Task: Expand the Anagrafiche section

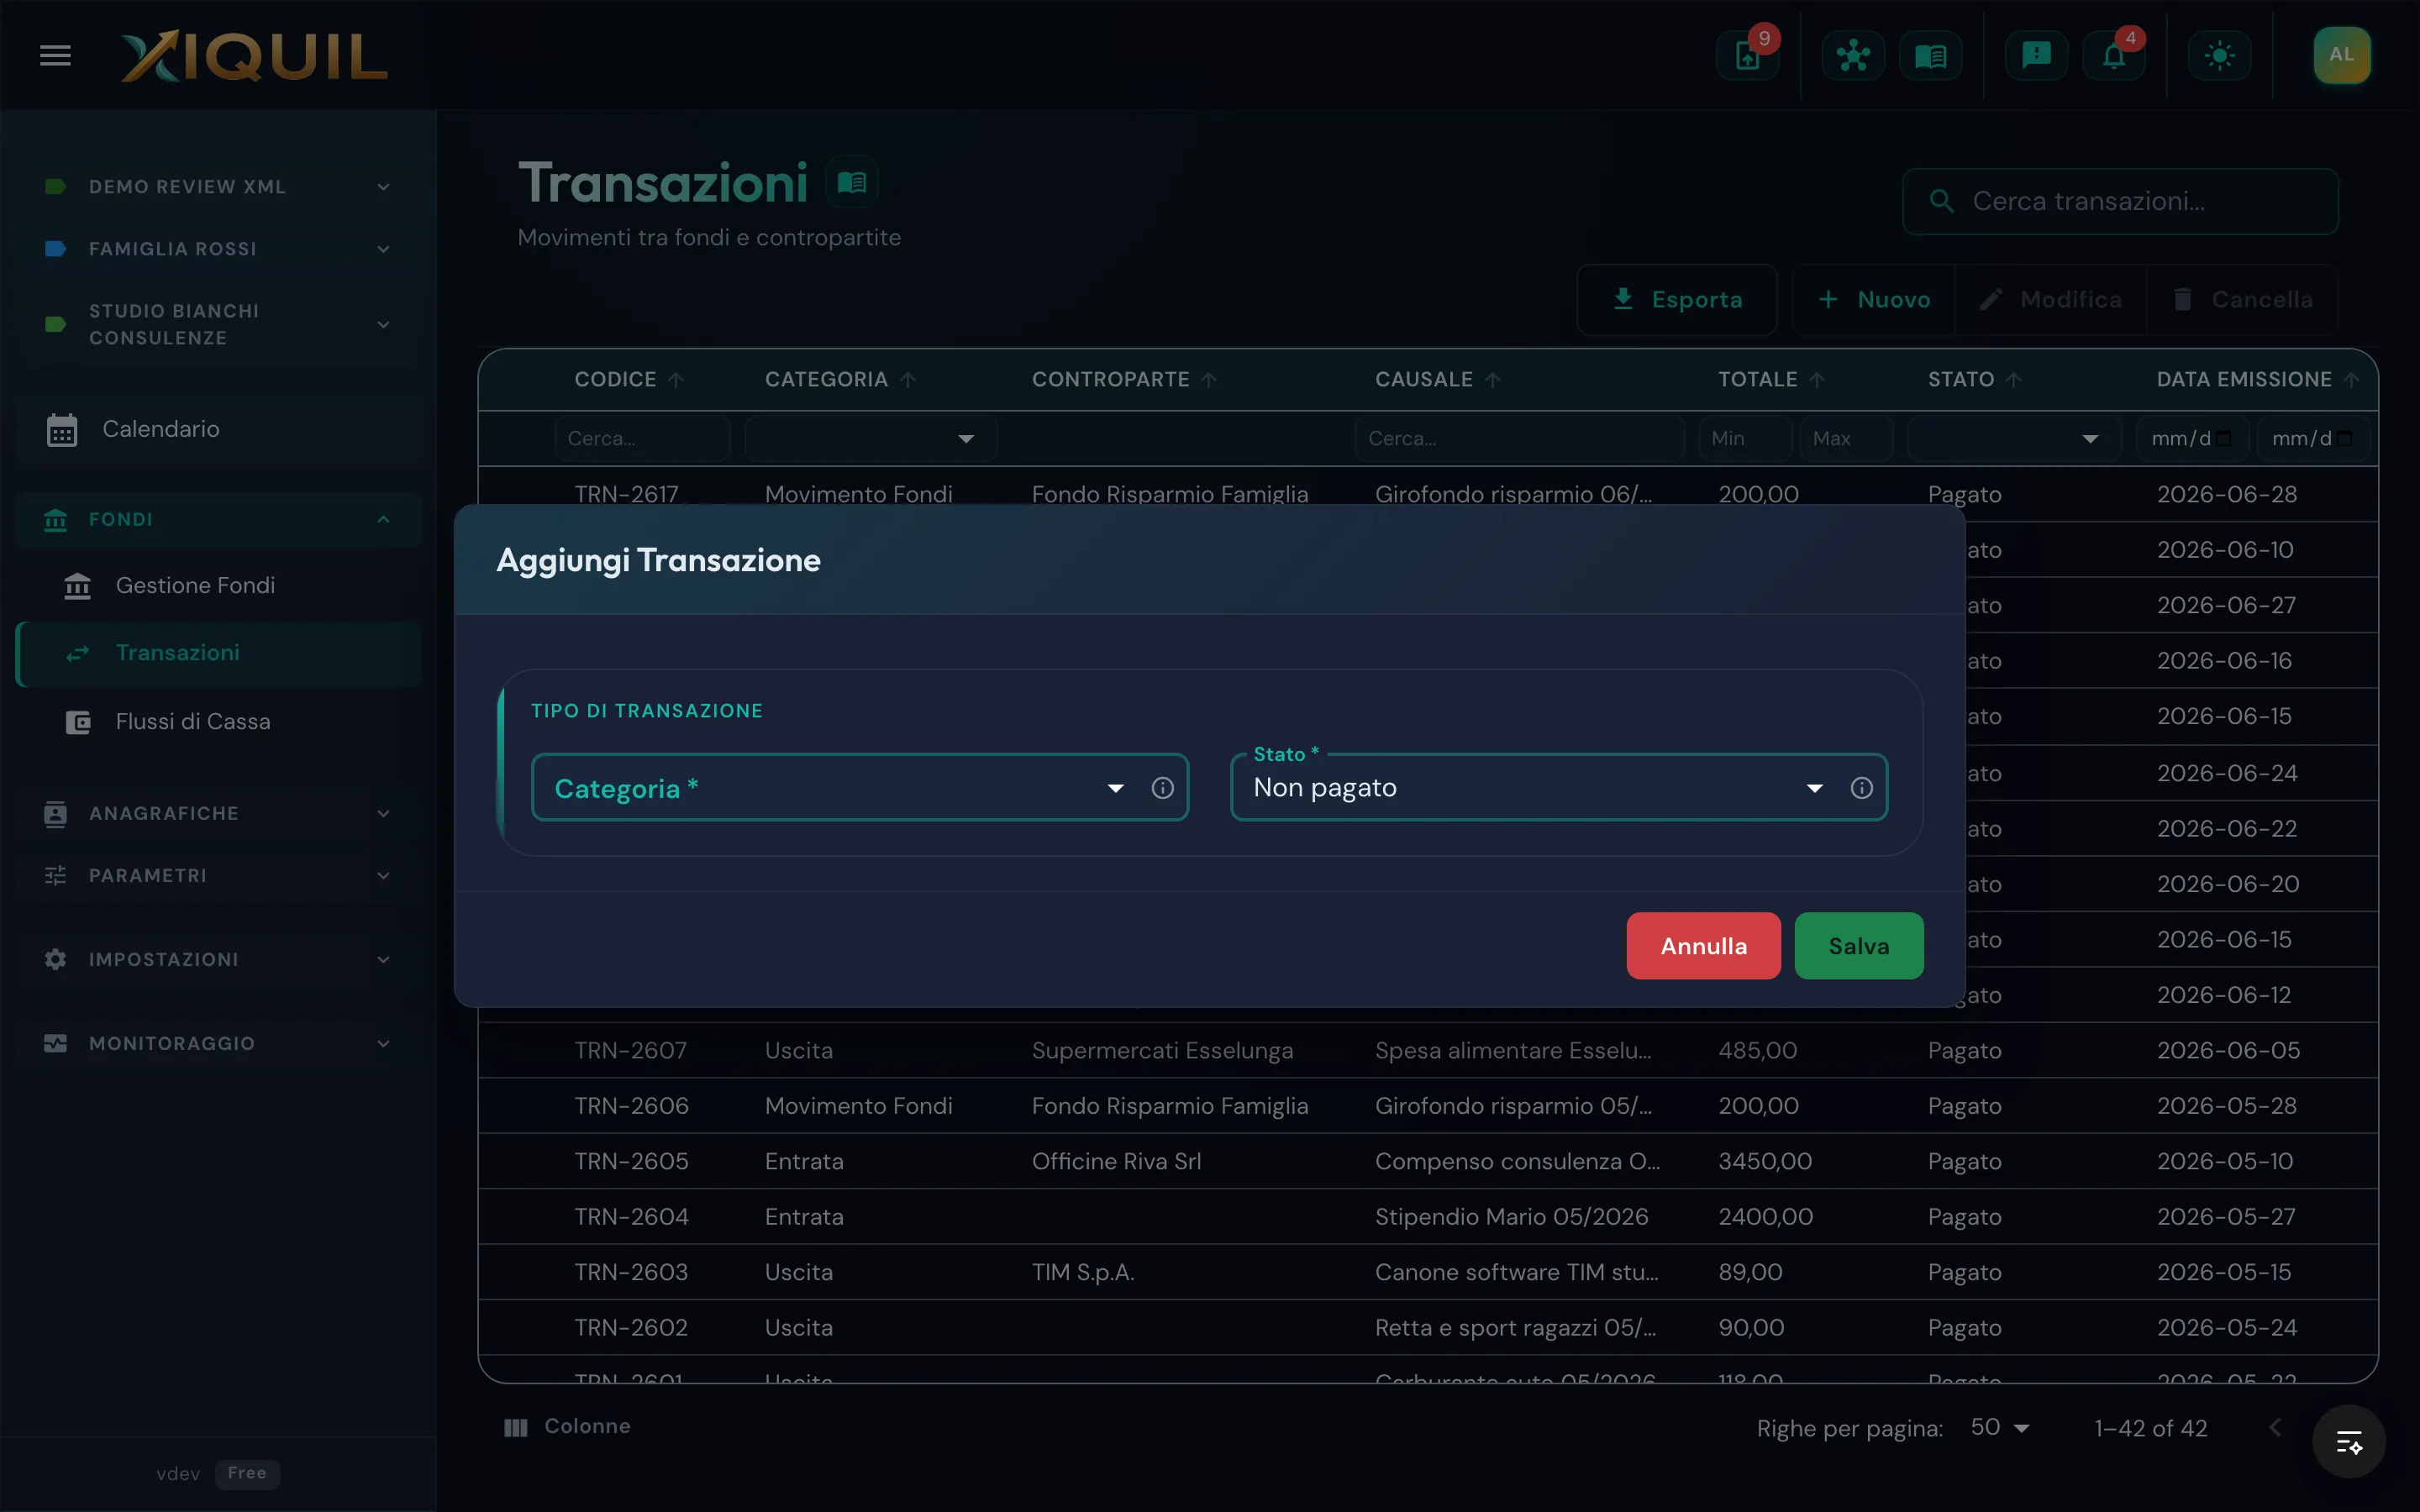Action: pyautogui.click(x=218, y=813)
